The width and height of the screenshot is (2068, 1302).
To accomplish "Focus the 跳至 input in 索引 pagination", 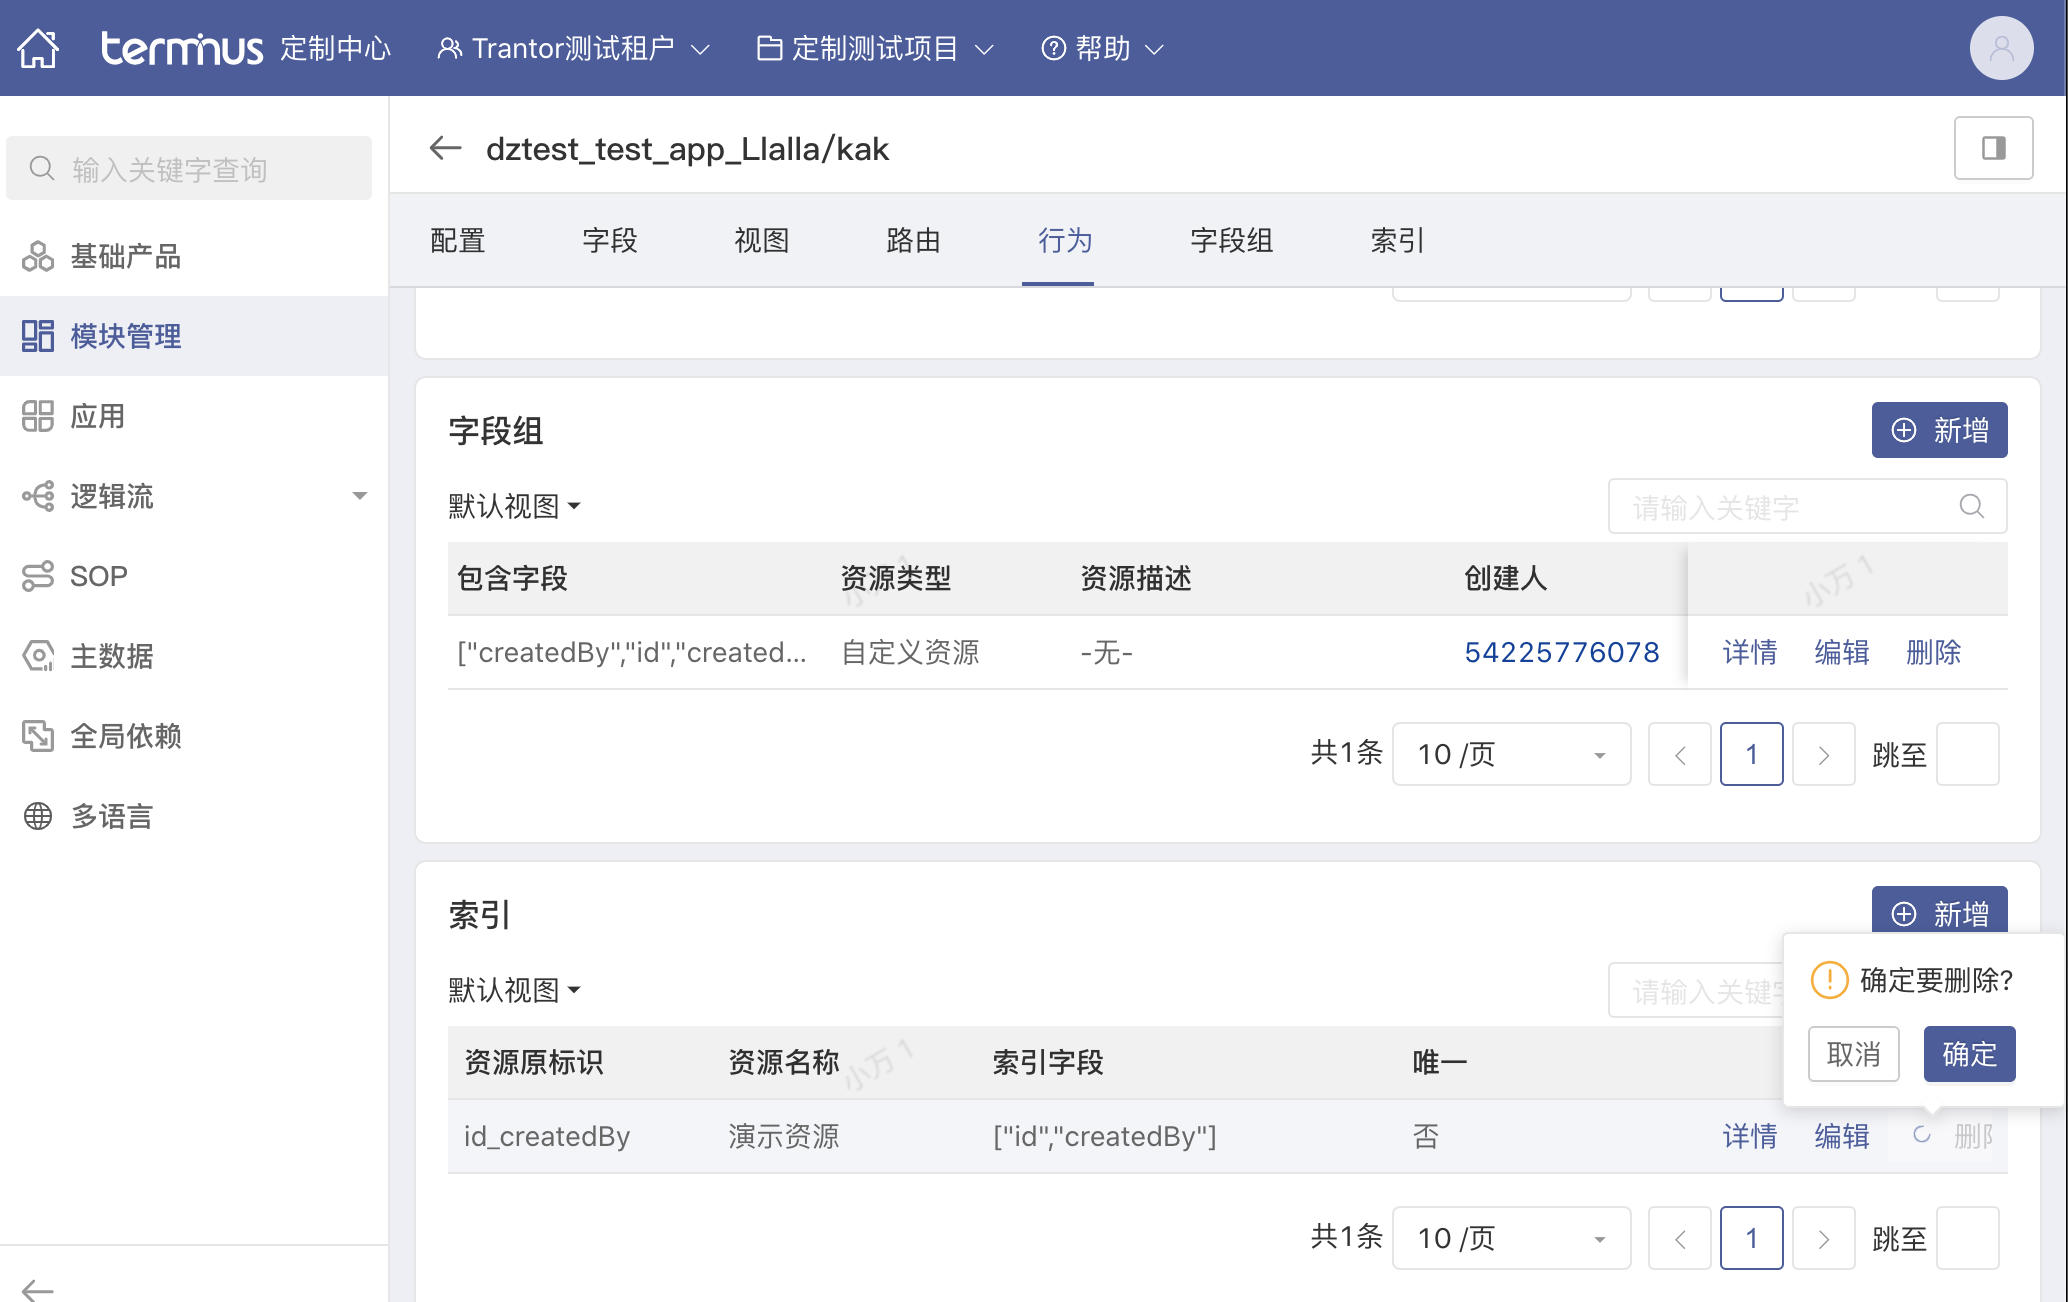I will [x=1968, y=1238].
